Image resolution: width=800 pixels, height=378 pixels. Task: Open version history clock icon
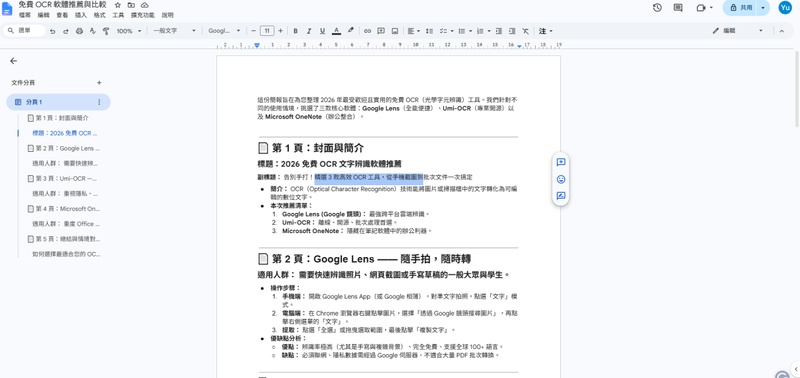[657, 8]
